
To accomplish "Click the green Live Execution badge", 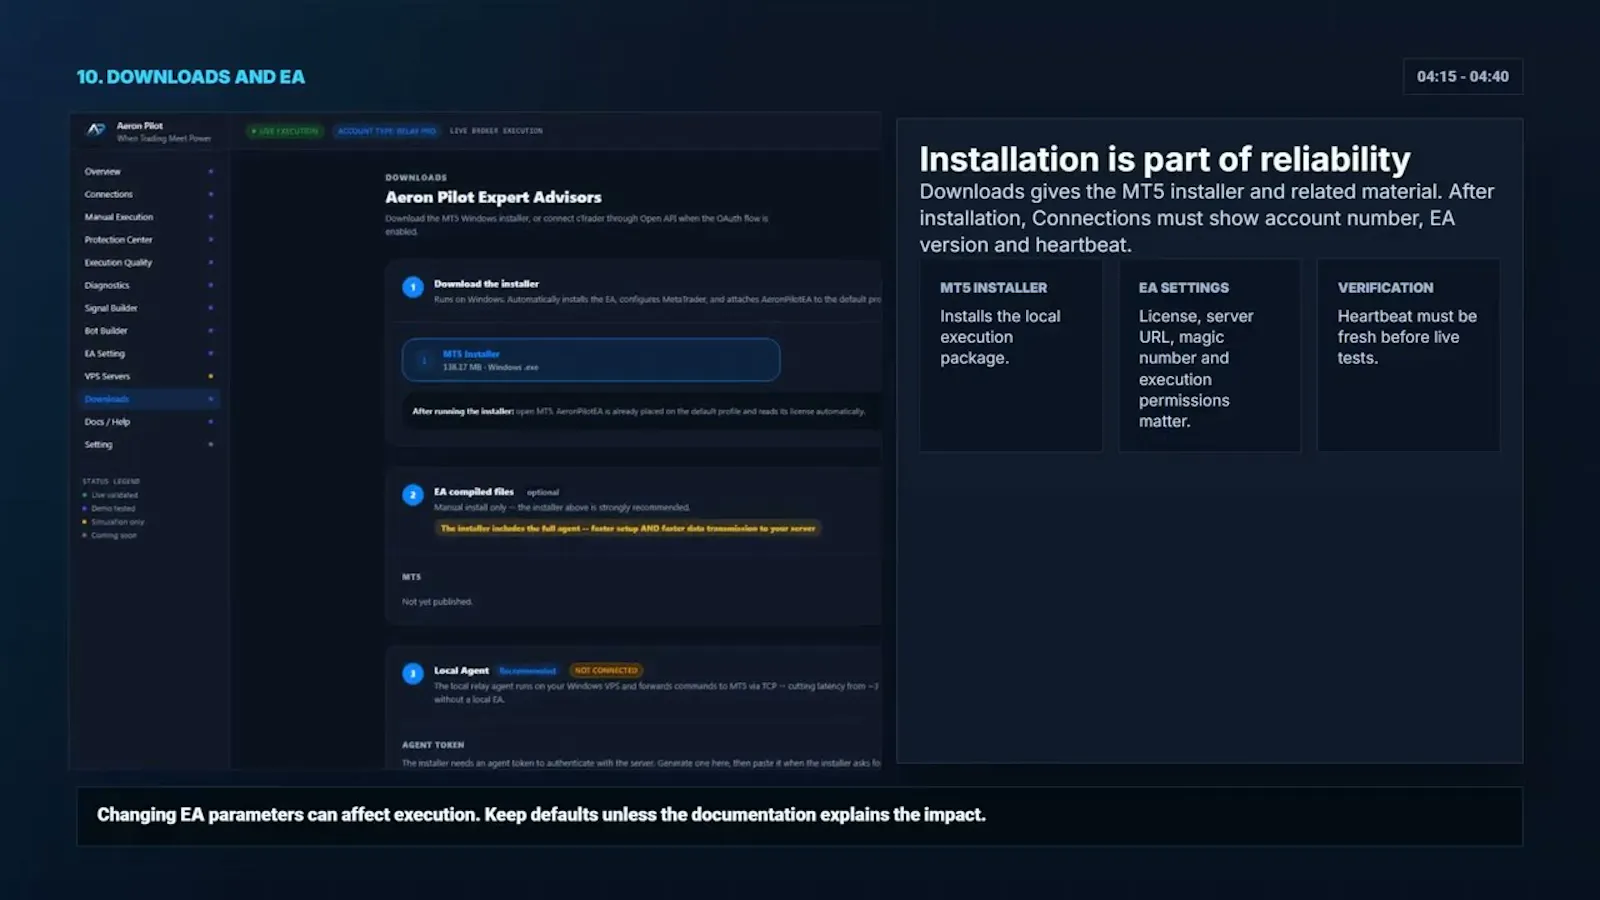I will pyautogui.click(x=285, y=131).
